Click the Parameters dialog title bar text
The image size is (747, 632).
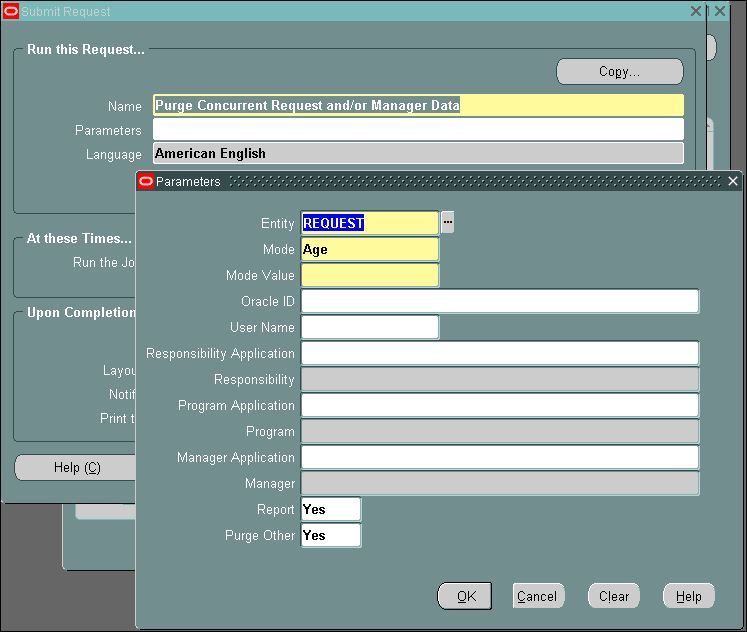tap(188, 181)
